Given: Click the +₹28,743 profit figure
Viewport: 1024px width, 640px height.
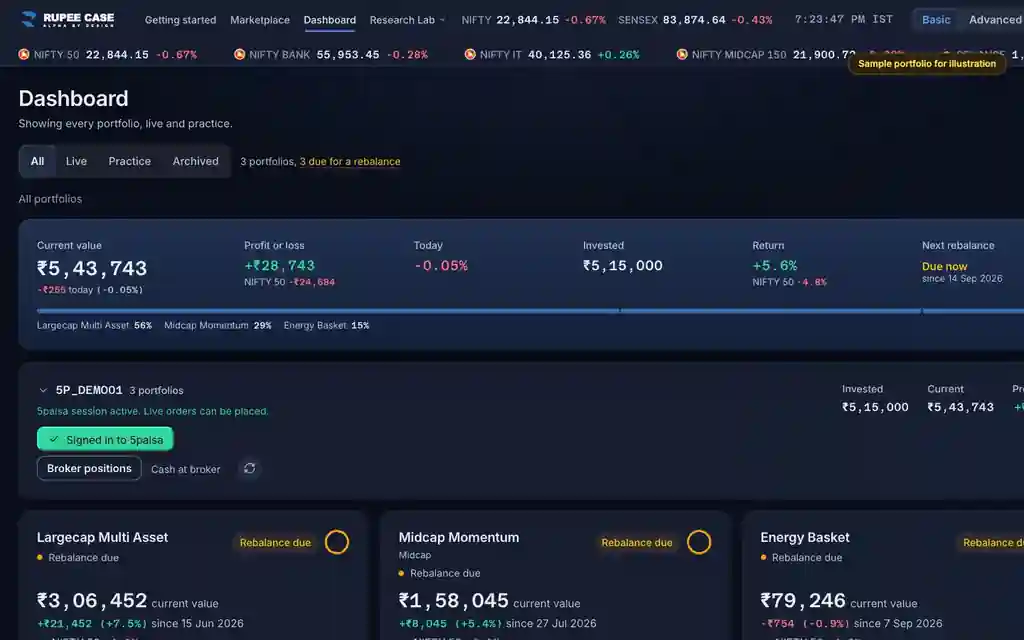Looking at the screenshot, I should click(280, 265).
